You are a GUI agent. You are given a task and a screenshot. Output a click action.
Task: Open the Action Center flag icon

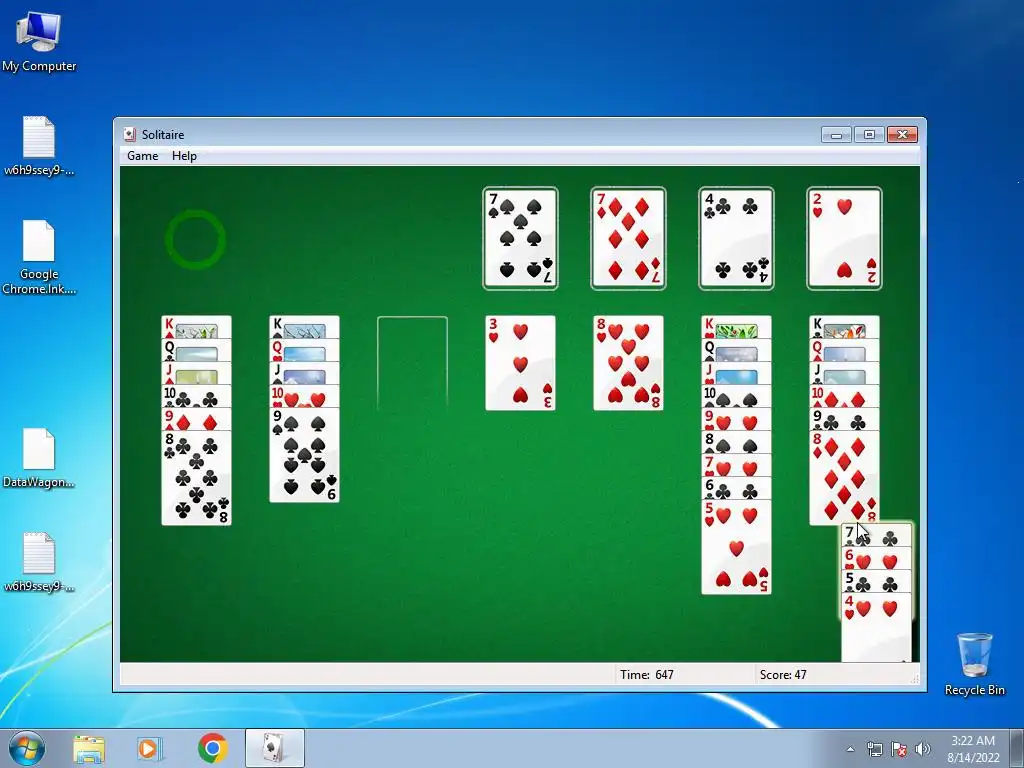coord(899,749)
